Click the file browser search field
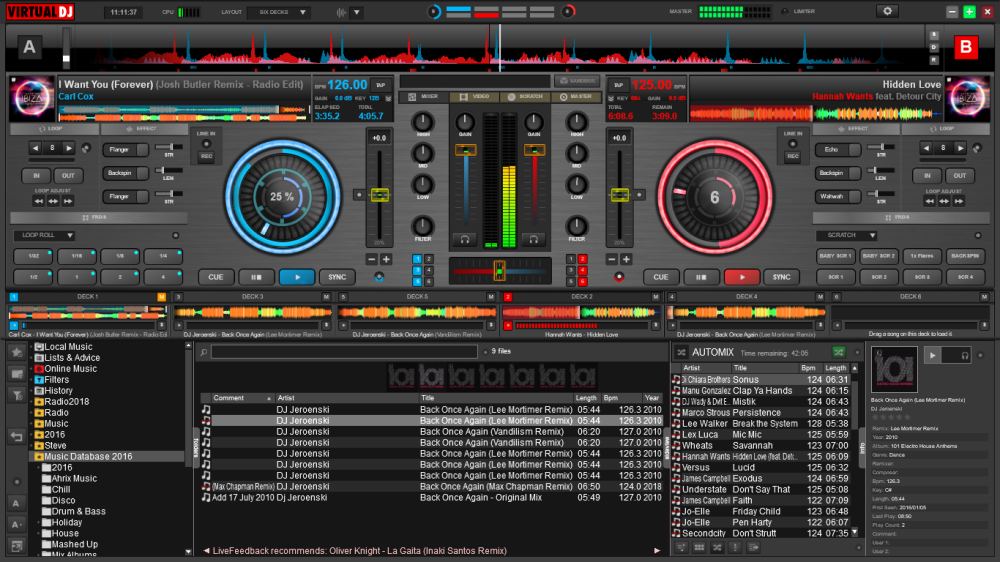 coord(344,351)
